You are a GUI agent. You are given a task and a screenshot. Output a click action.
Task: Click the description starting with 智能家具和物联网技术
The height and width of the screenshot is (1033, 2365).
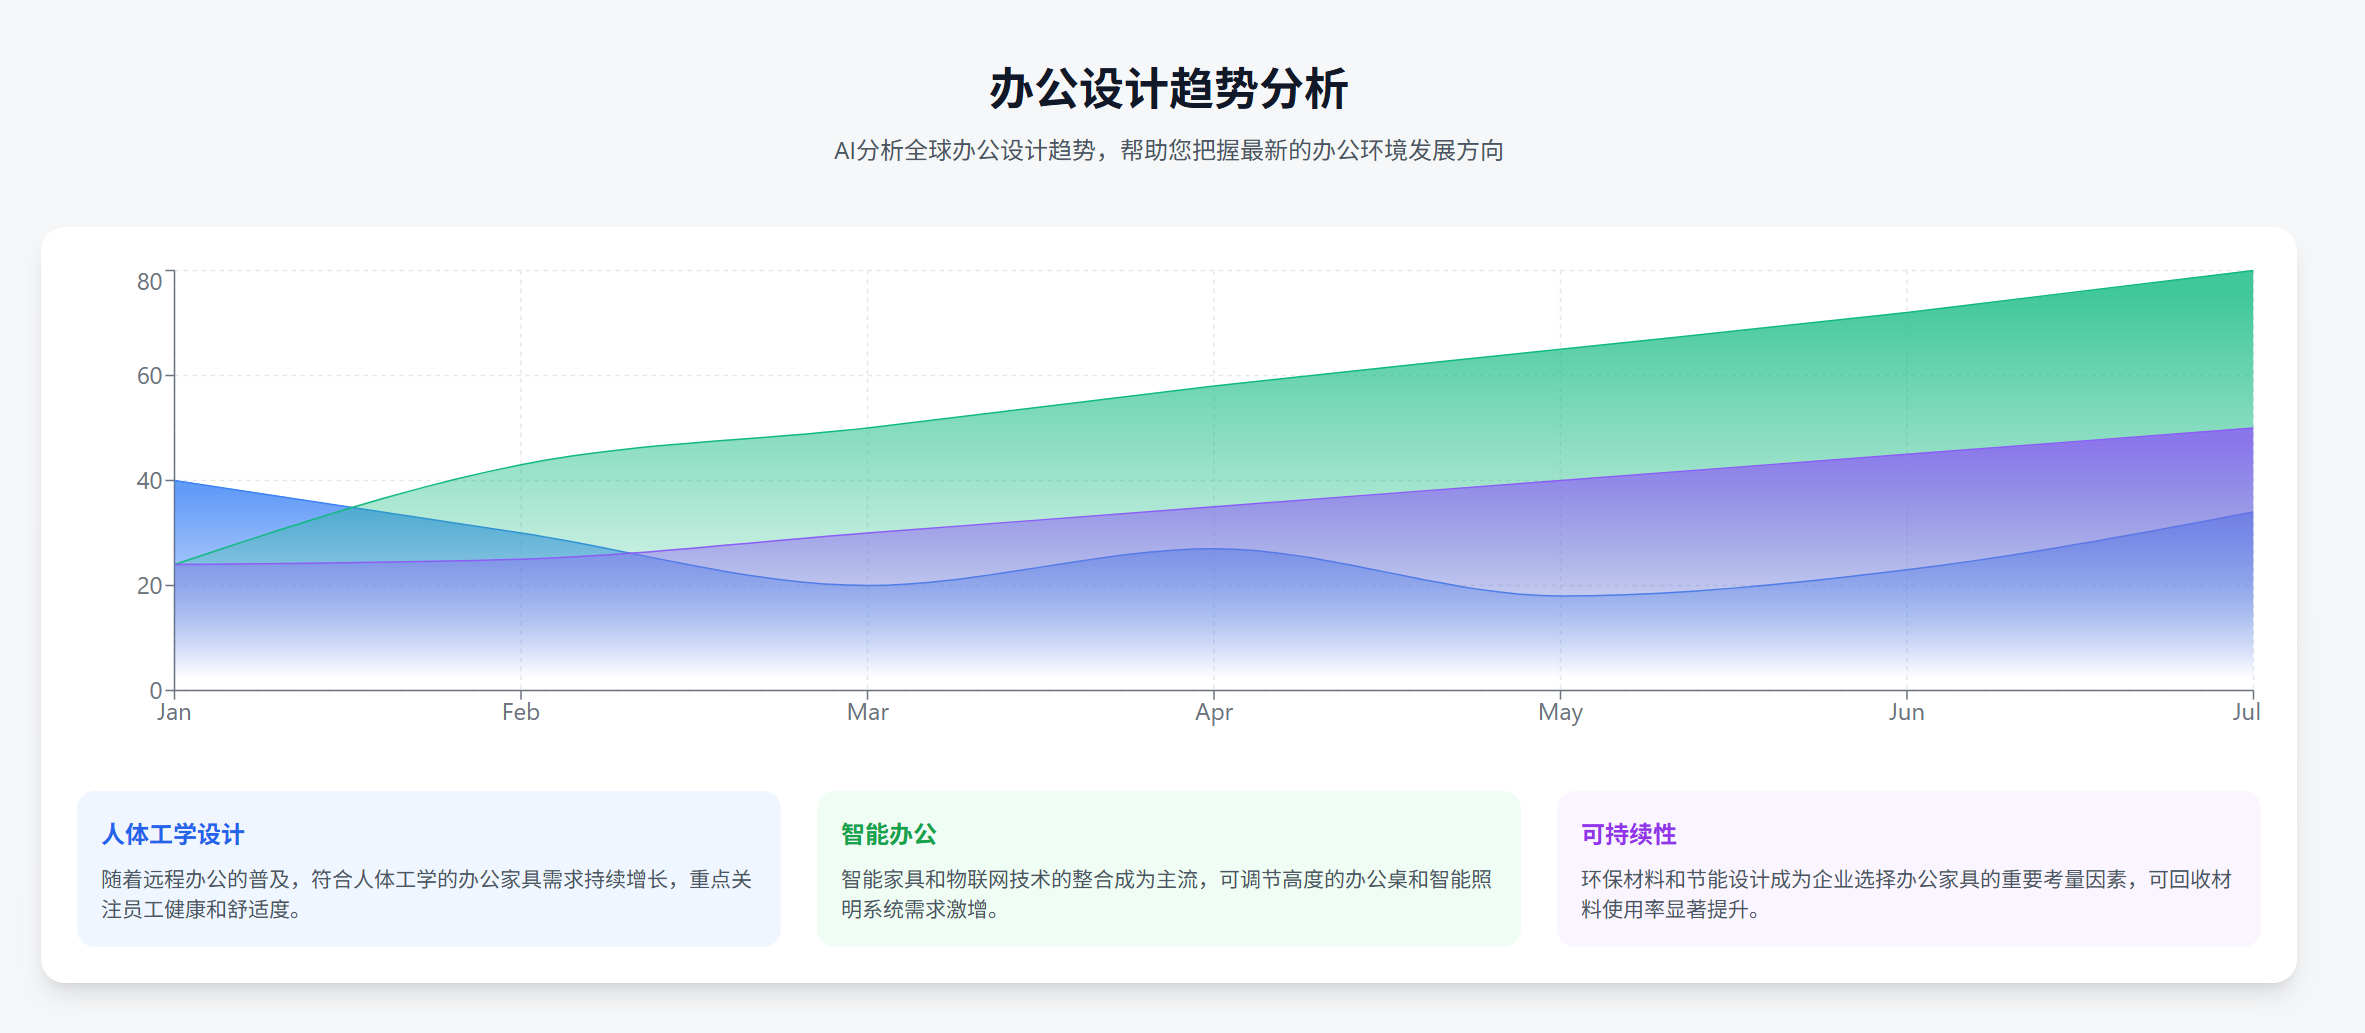click(1167, 894)
